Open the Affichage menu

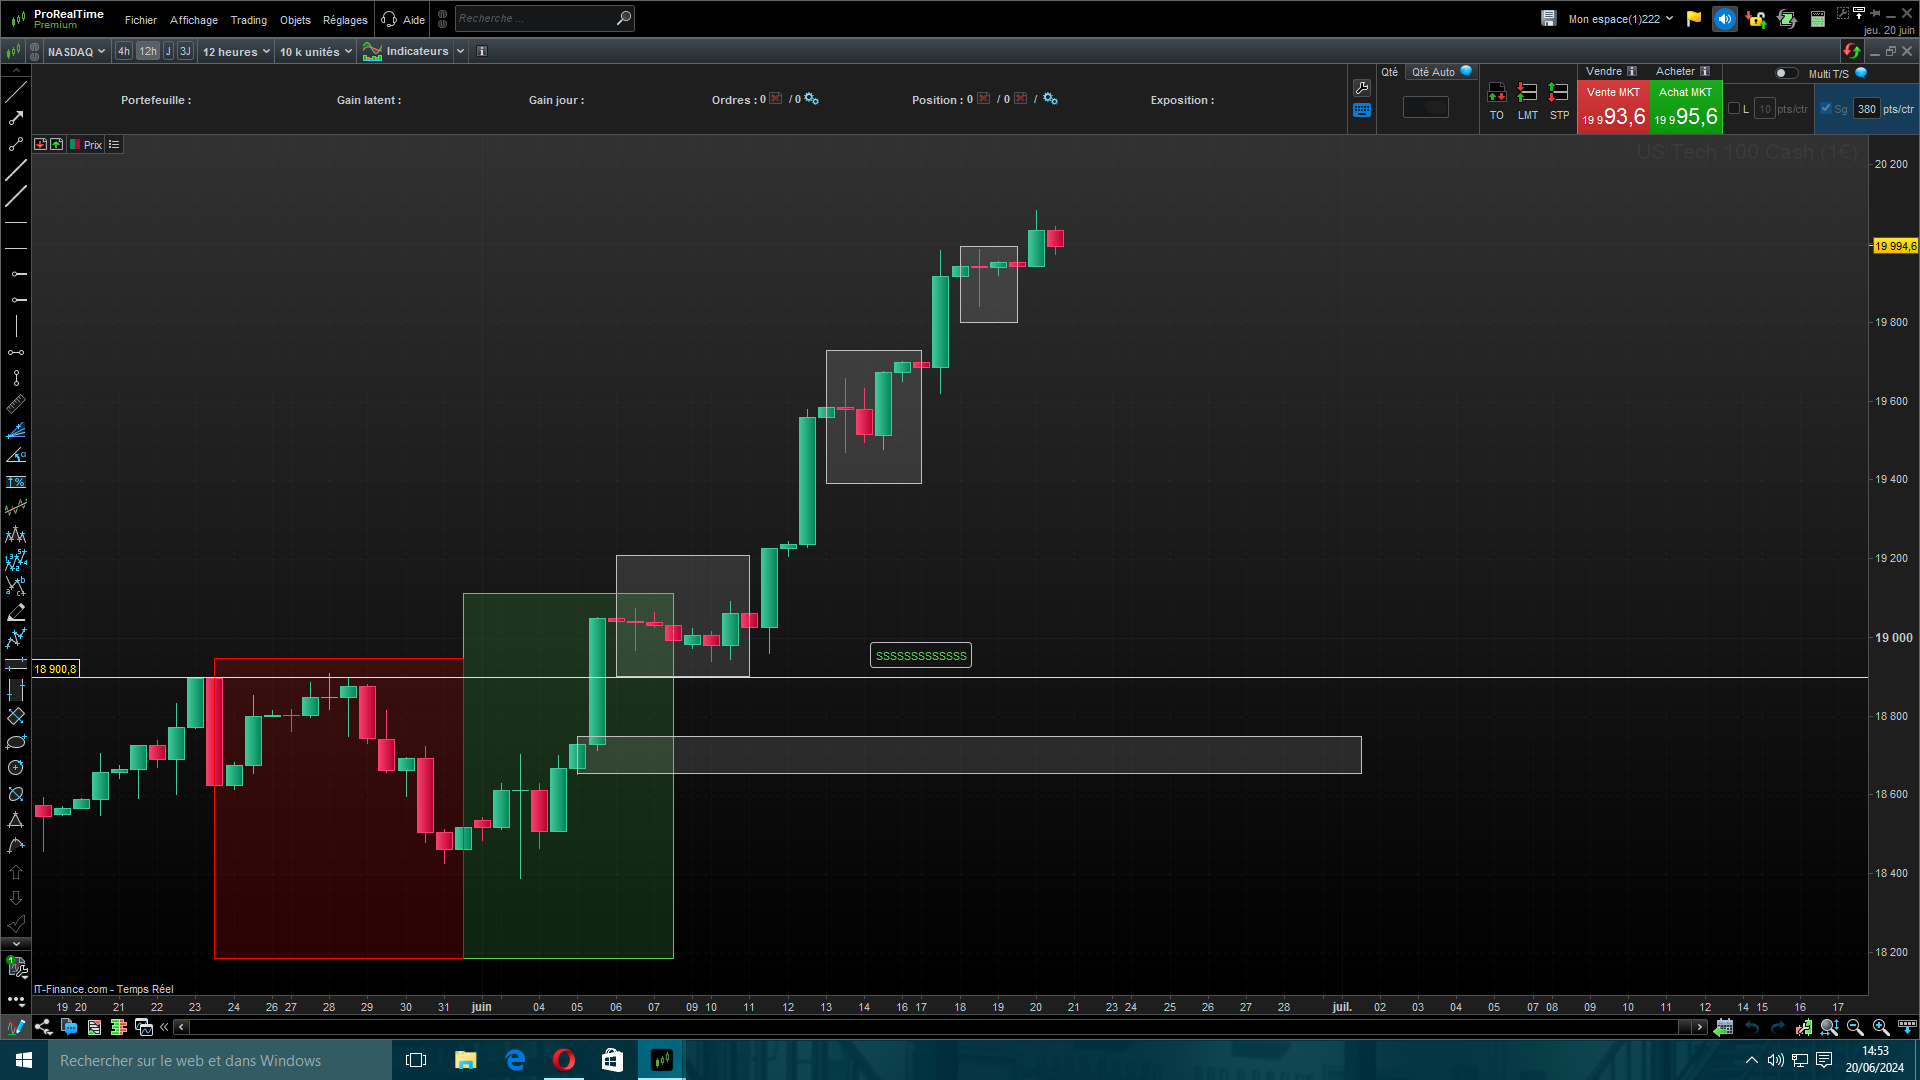coord(193,20)
